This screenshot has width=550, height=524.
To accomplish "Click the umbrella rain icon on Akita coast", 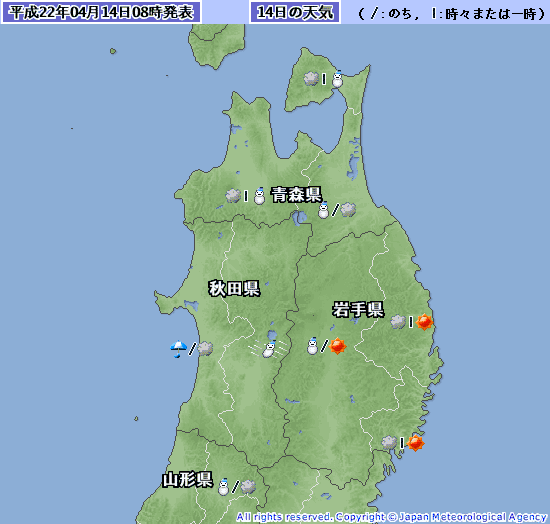I will point(179,349).
